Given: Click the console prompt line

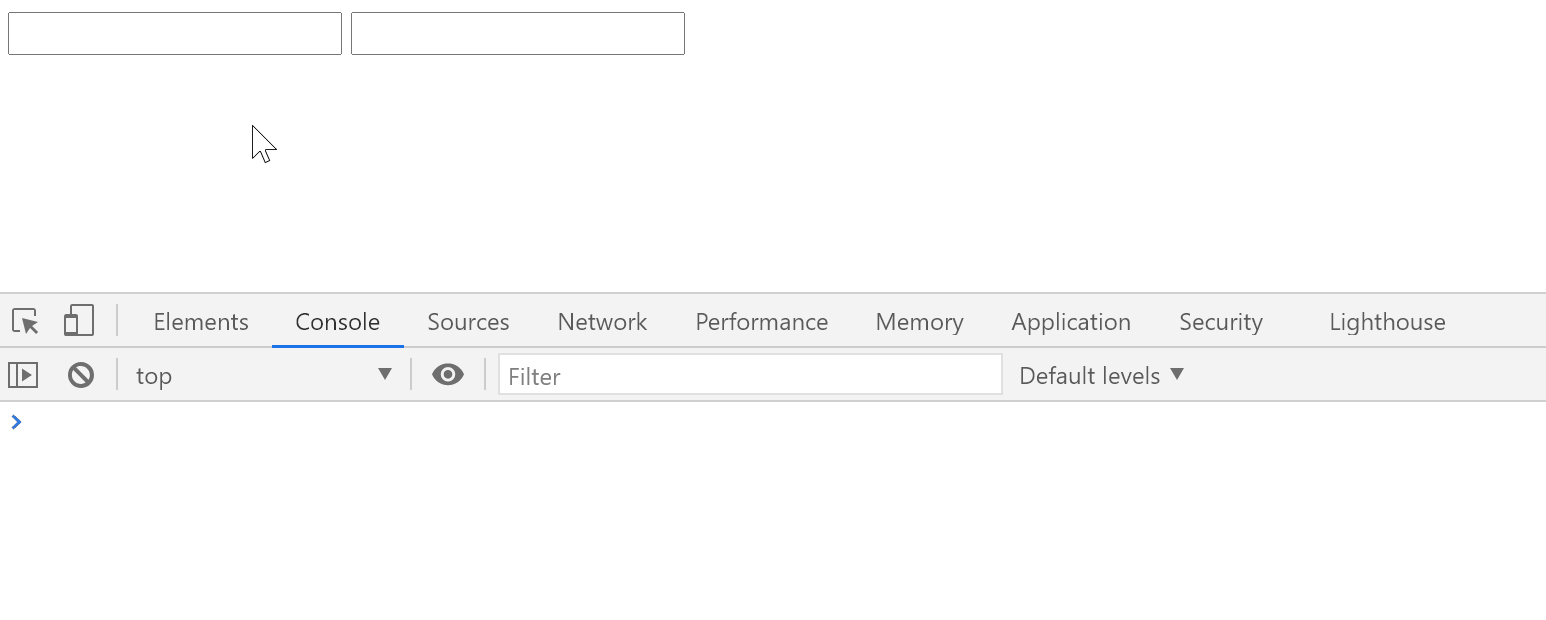Looking at the screenshot, I should pos(600,422).
